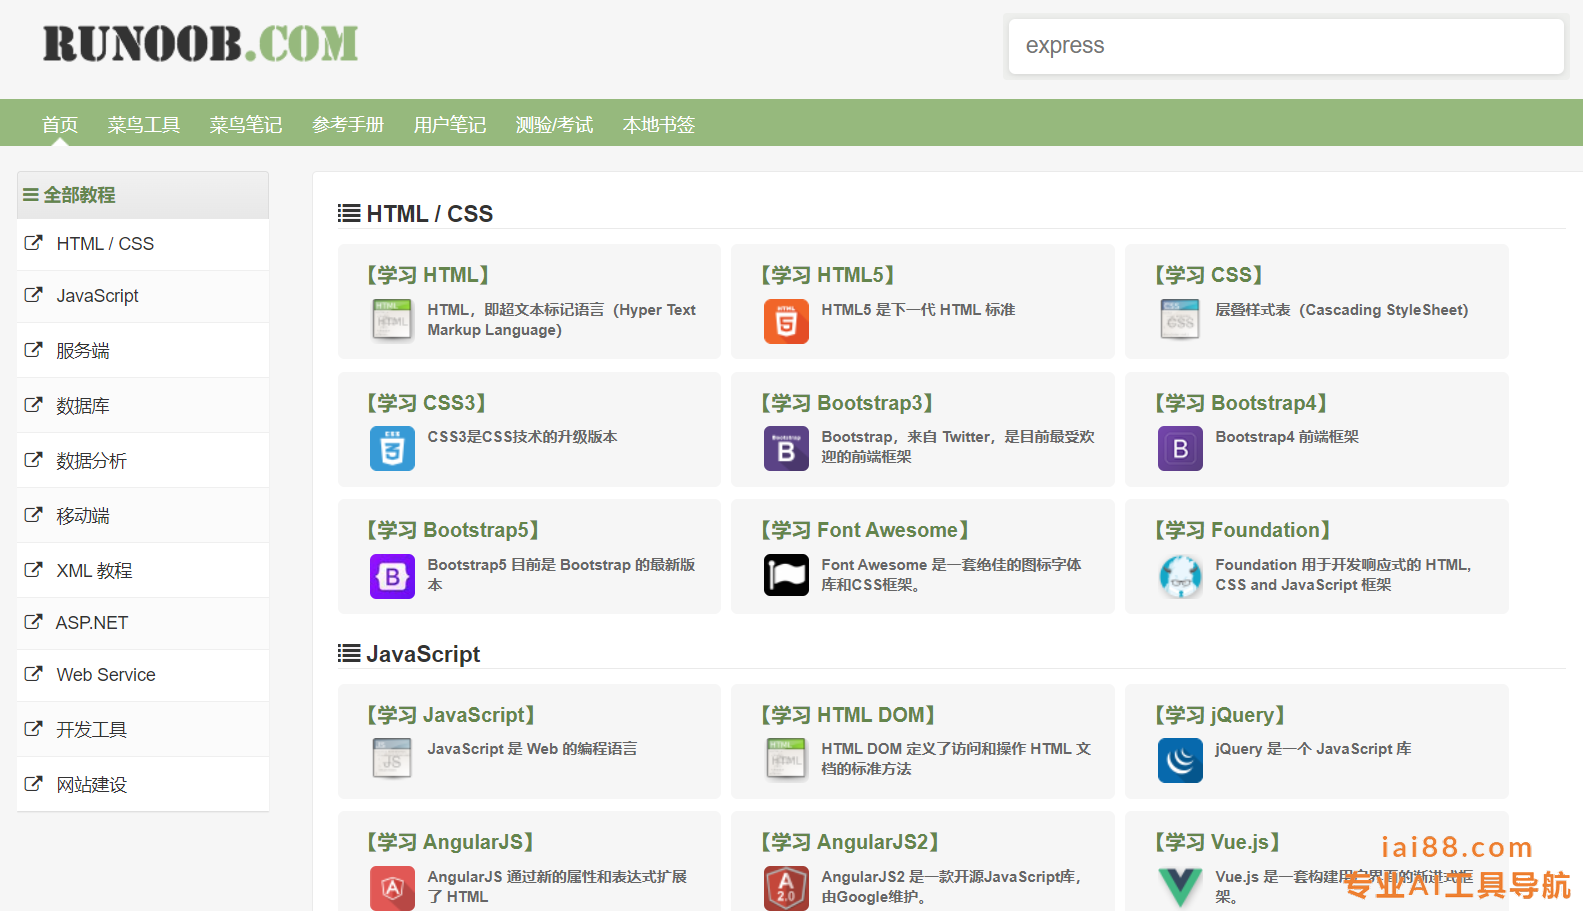Open 【学习 Bootstrap4】 tutorial link
This screenshot has height=911, width=1583.
1241,403
